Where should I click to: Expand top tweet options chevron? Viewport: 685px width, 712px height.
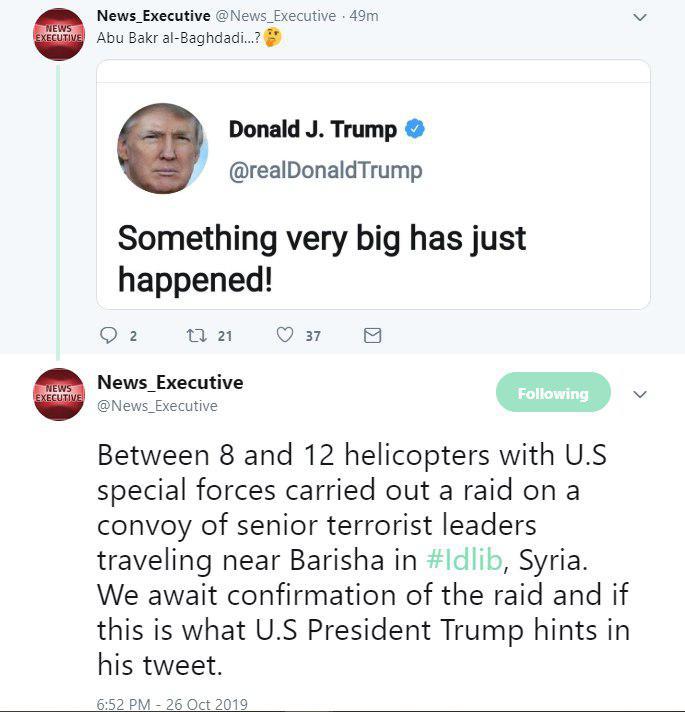pos(641,17)
